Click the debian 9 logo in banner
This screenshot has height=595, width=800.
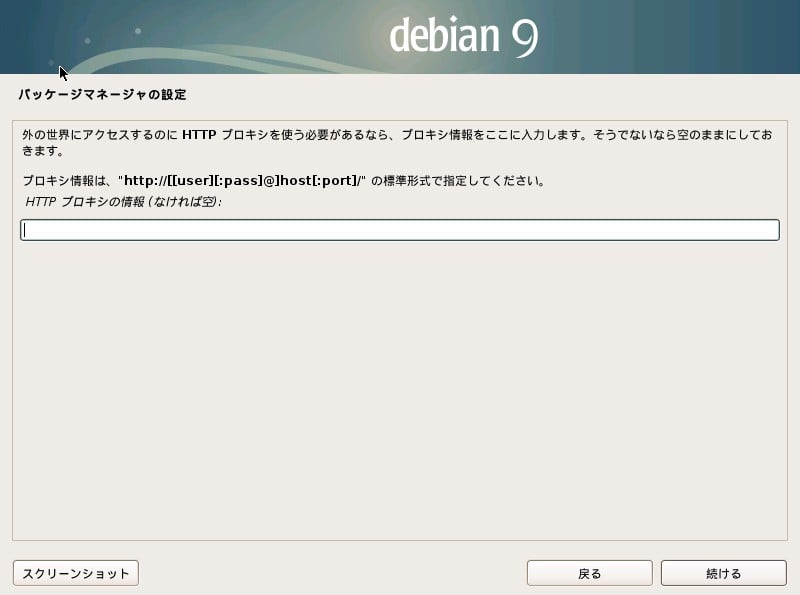click(463, 36)
